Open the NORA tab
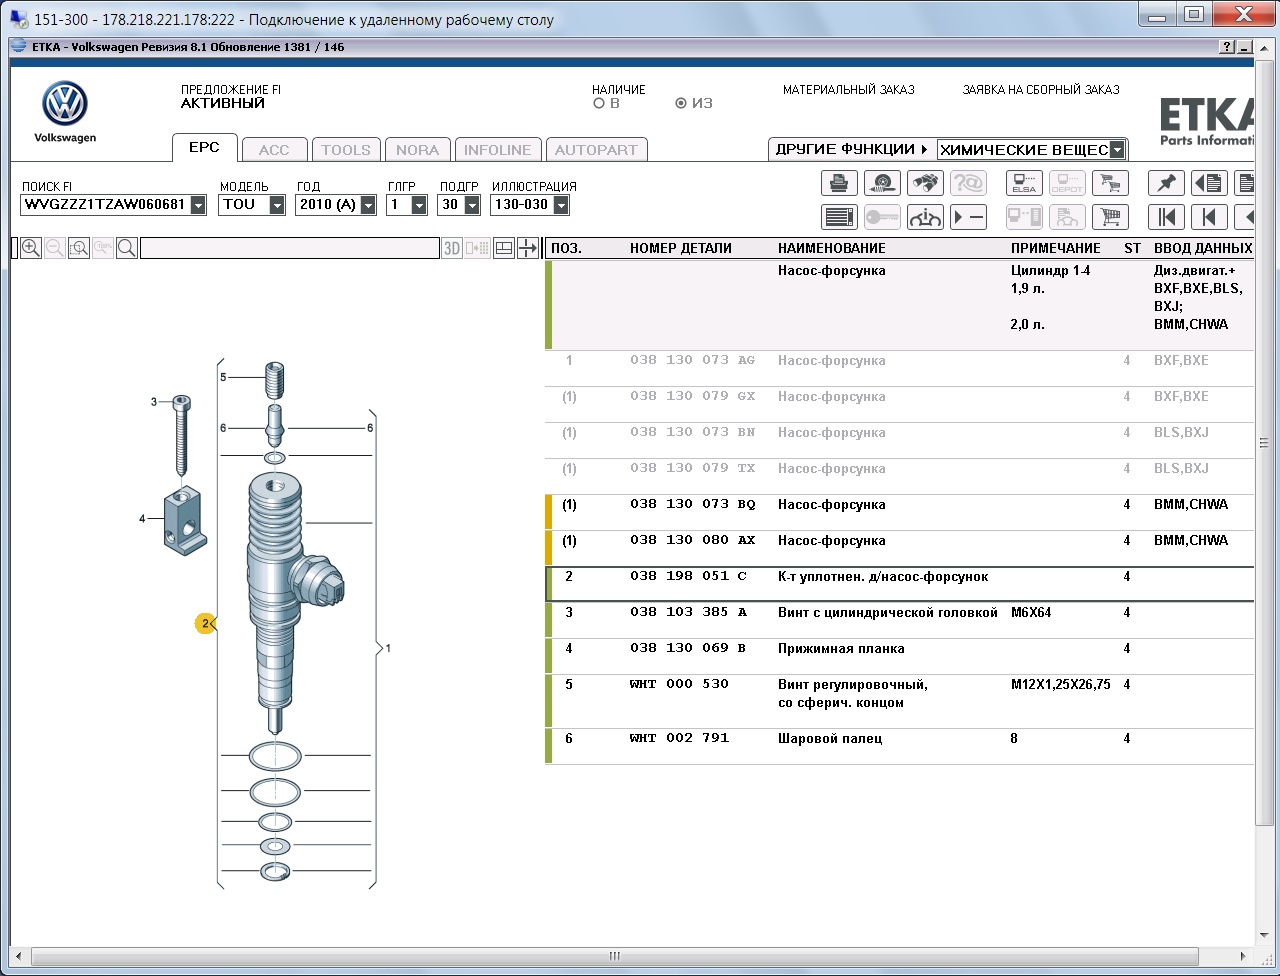1280x976 pixels. [417, 150]
